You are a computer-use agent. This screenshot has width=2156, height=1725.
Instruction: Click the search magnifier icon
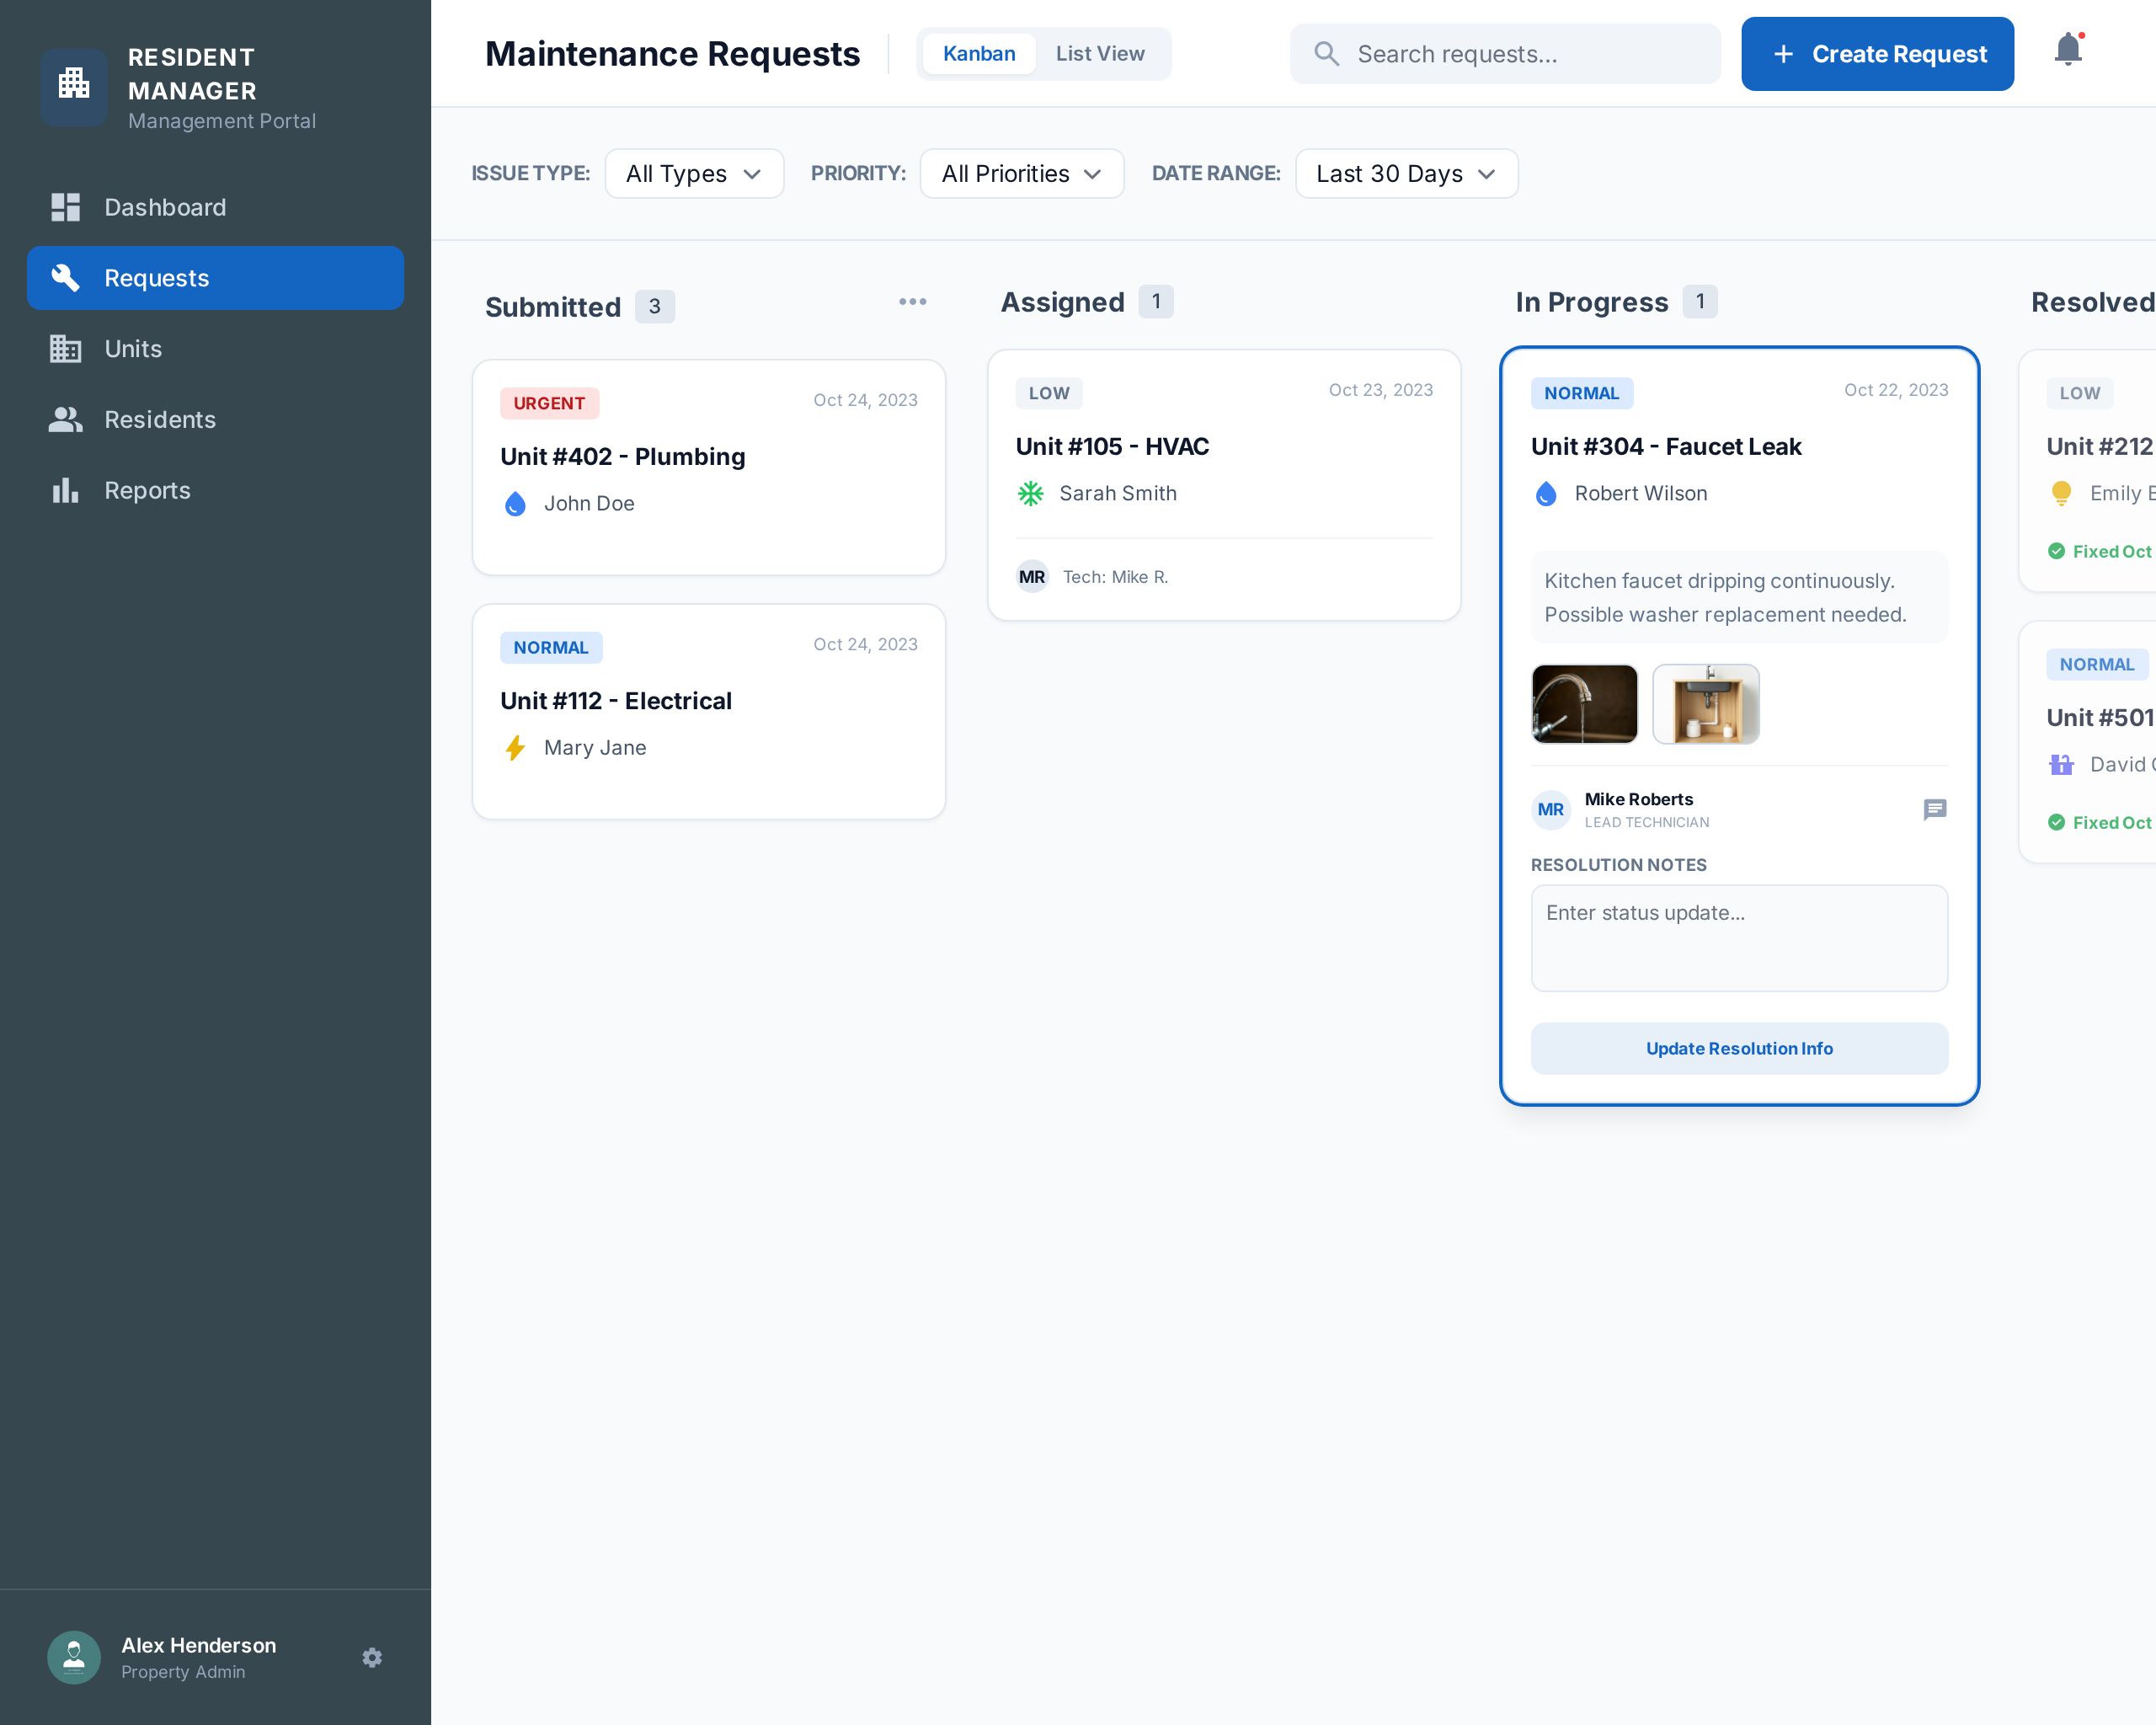coord(1326,54)
